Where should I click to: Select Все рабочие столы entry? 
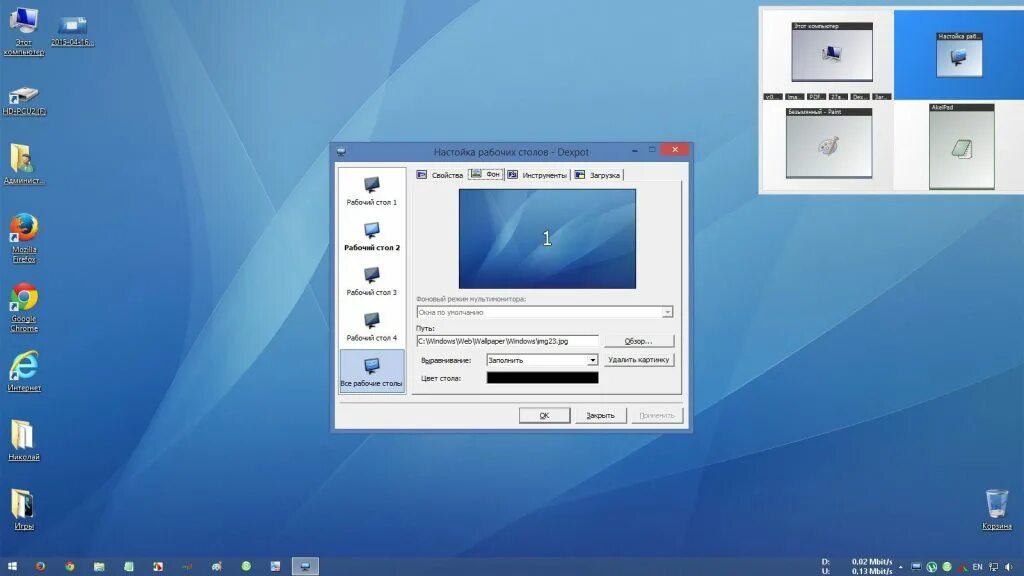tap(372, 372)
